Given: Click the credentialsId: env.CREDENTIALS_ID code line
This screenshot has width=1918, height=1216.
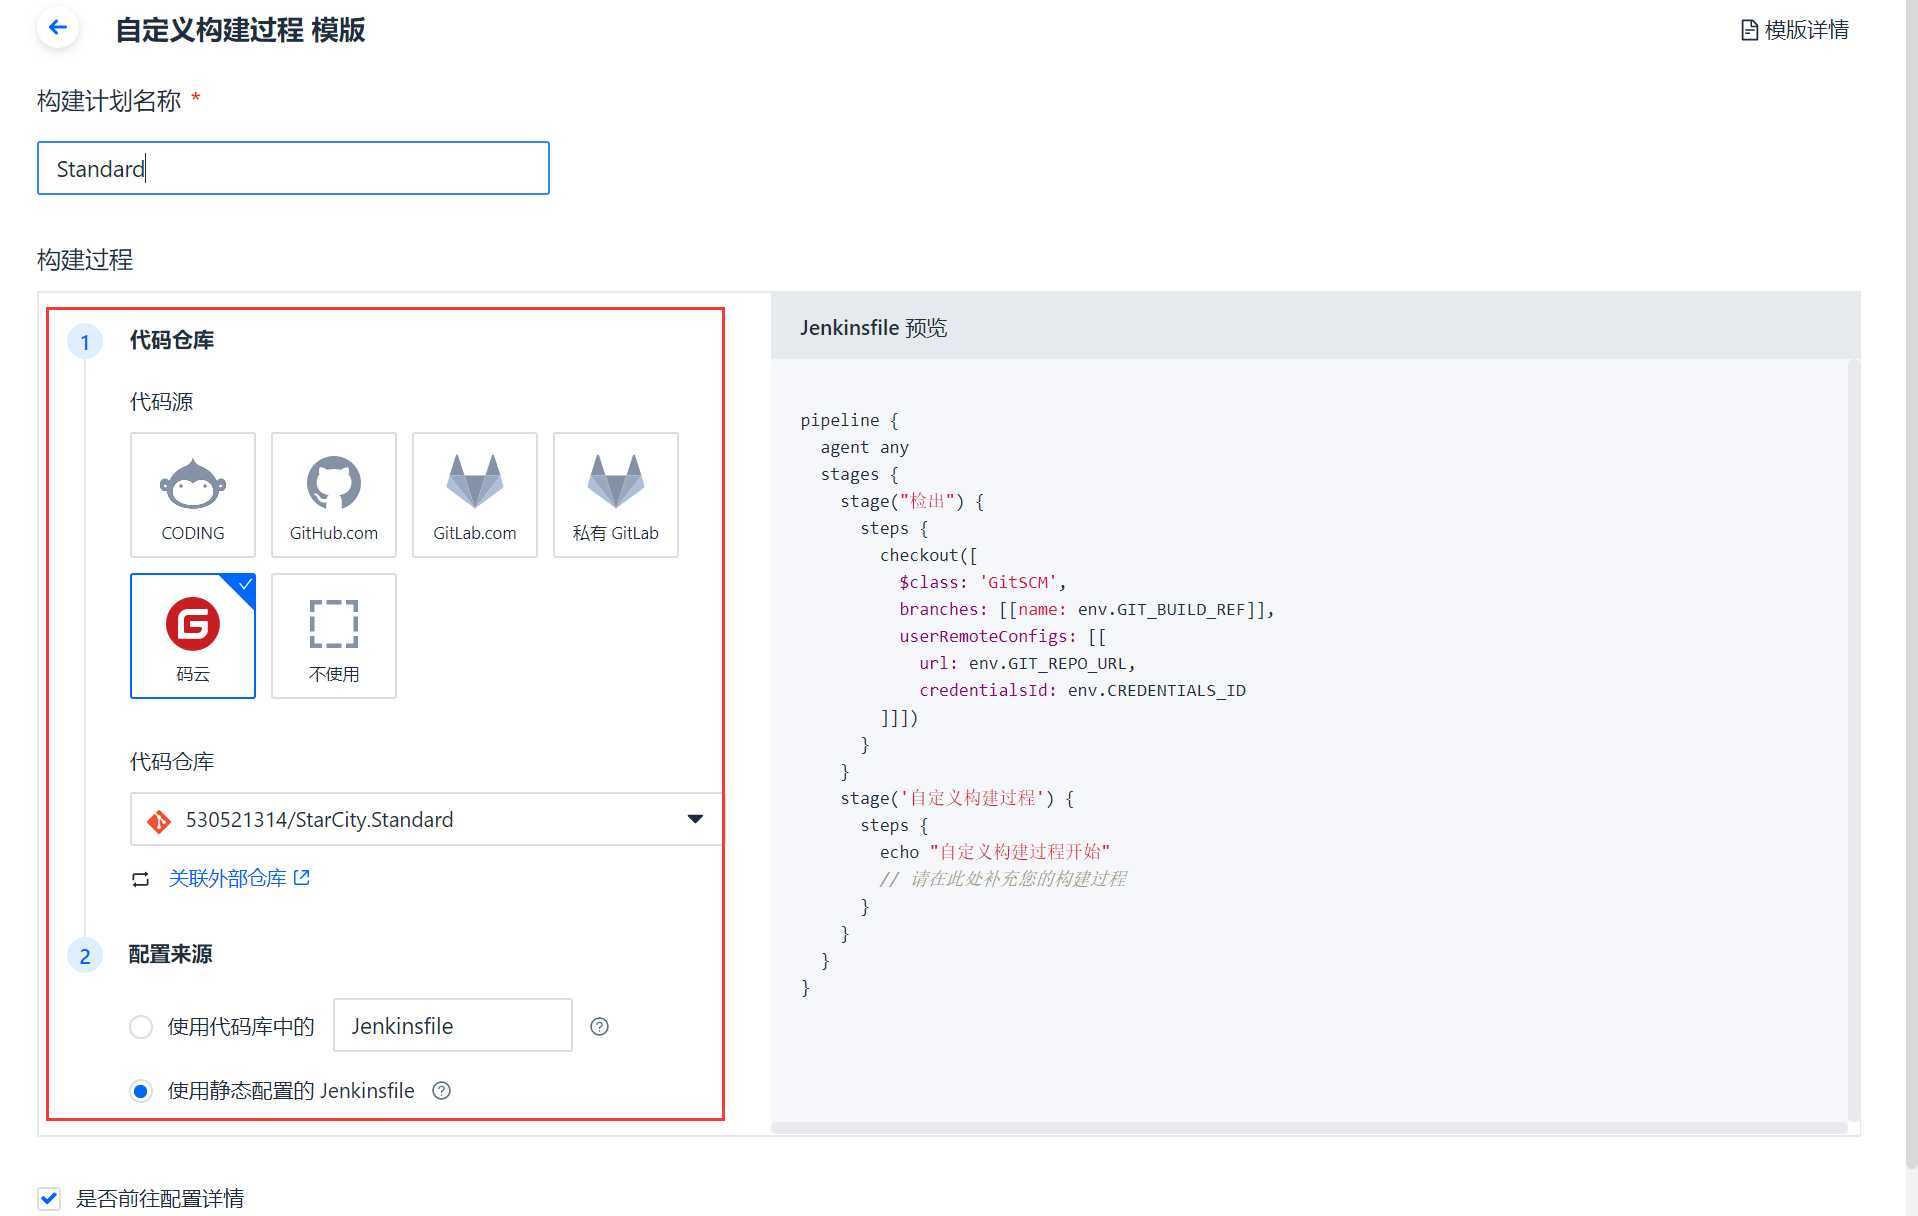Looking at the screenshot, I should coord(1082,690).
